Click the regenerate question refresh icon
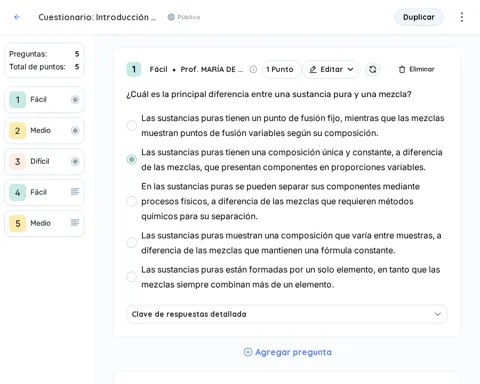480x384 pixels. point(373,69)
